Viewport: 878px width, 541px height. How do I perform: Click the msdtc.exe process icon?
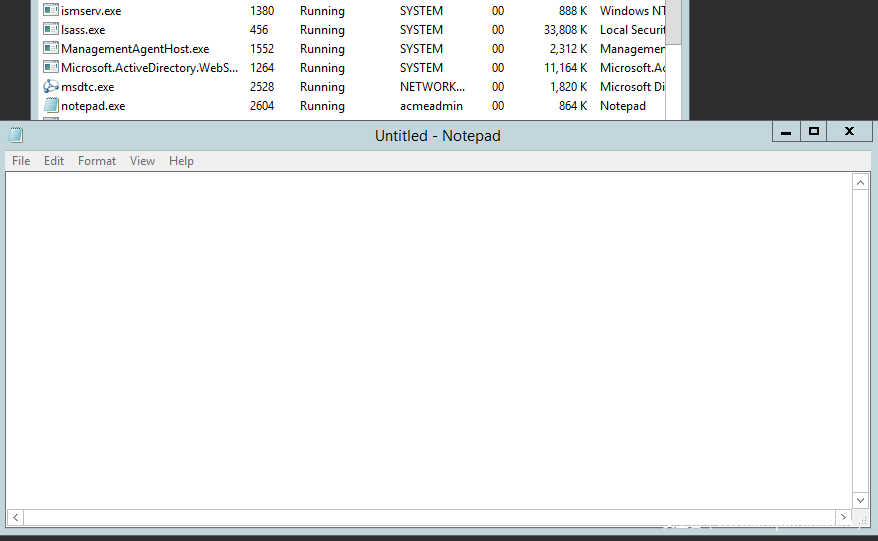[x=51, y=86]
